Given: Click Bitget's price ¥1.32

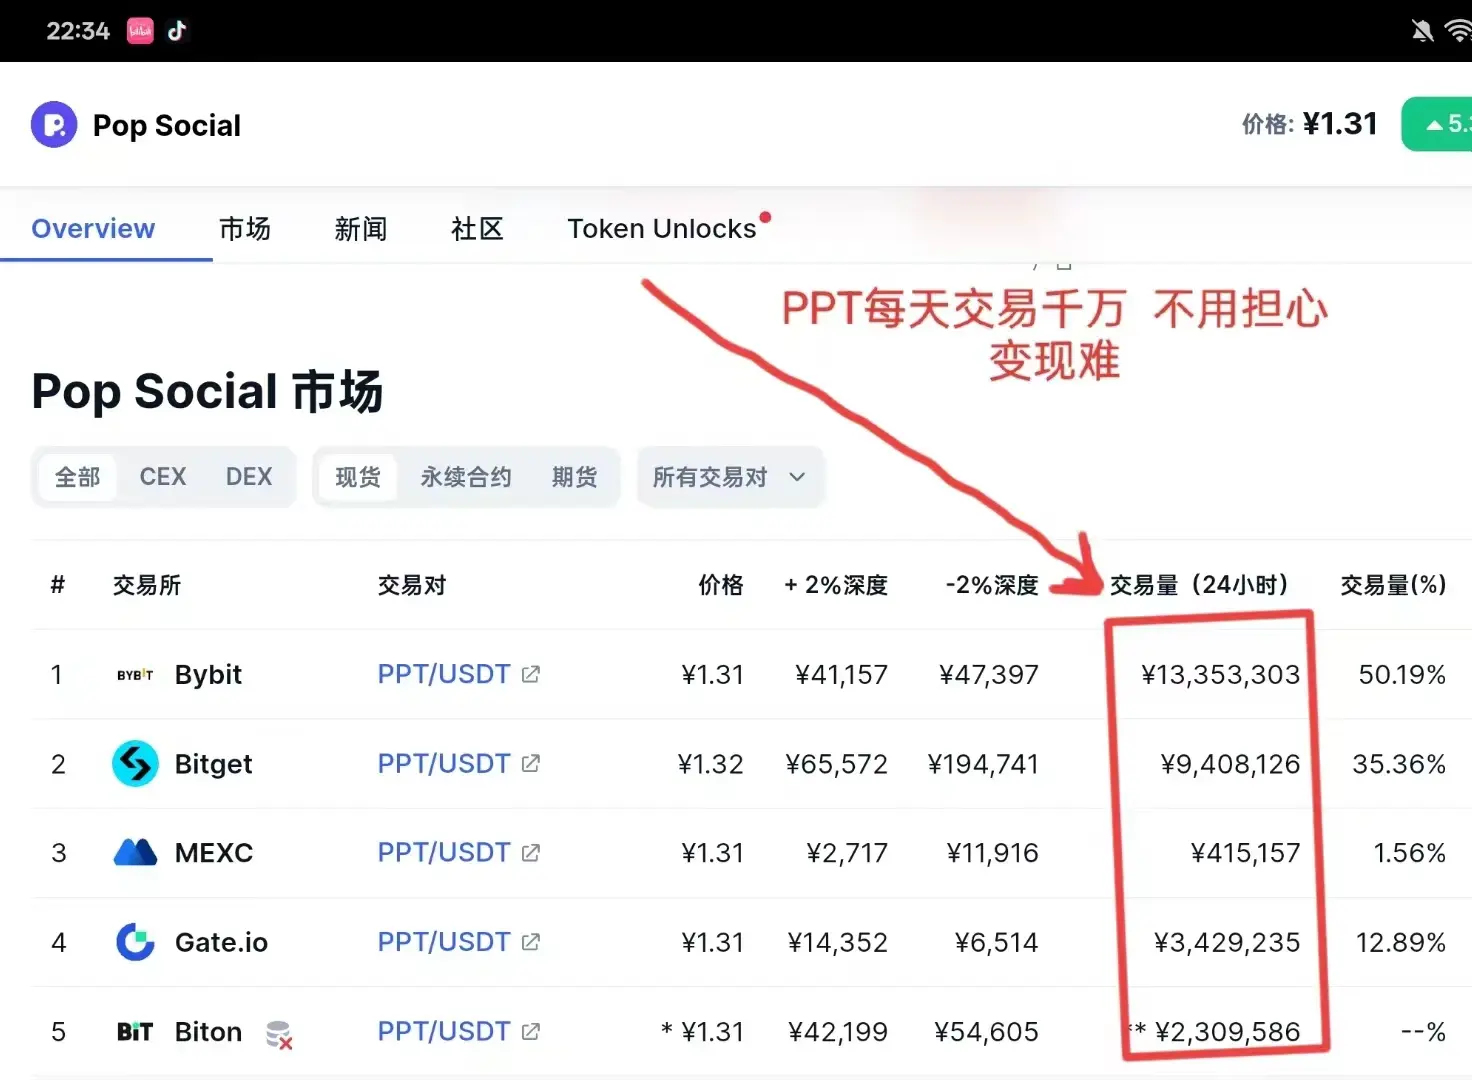Looking at the screenshot, I should [x=711, y=764].
